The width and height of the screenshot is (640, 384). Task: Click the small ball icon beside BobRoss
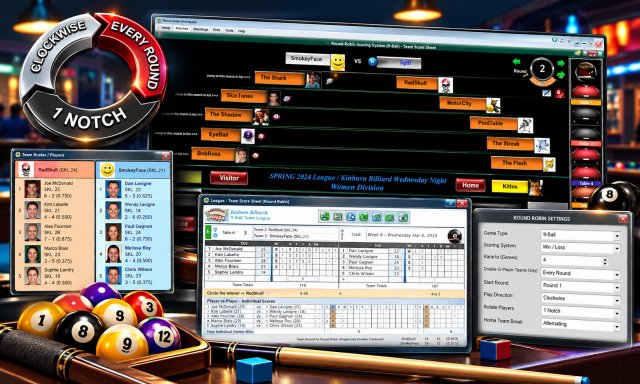pos(256,155)
